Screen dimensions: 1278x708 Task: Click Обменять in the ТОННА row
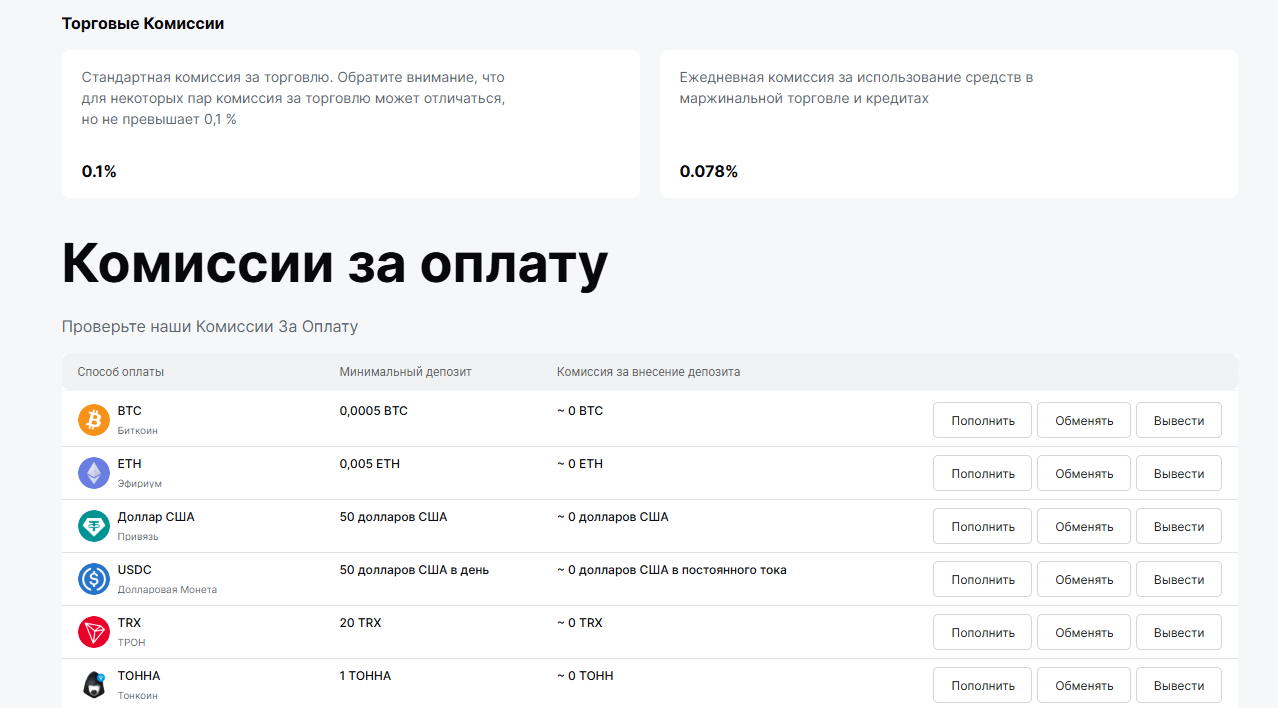(1084, 685)
